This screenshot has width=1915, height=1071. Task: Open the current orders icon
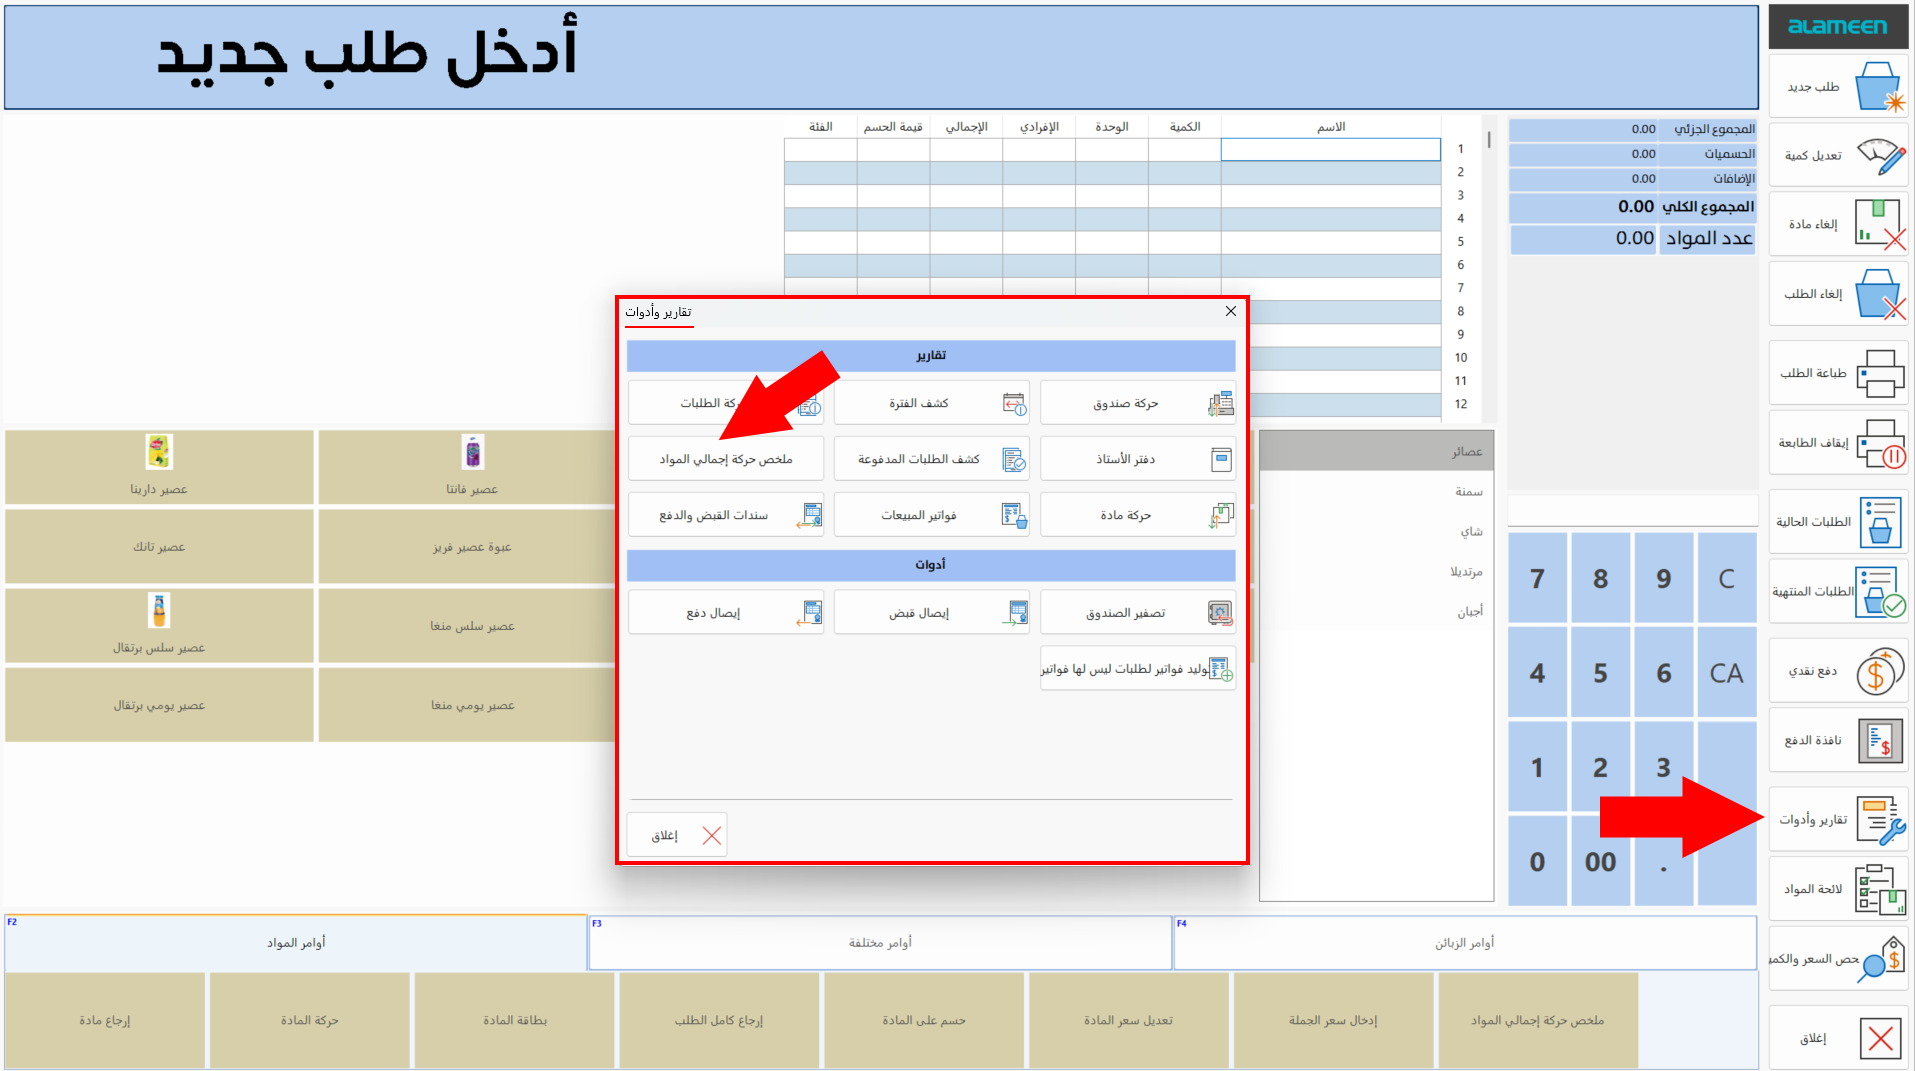tap(1880, 522)
